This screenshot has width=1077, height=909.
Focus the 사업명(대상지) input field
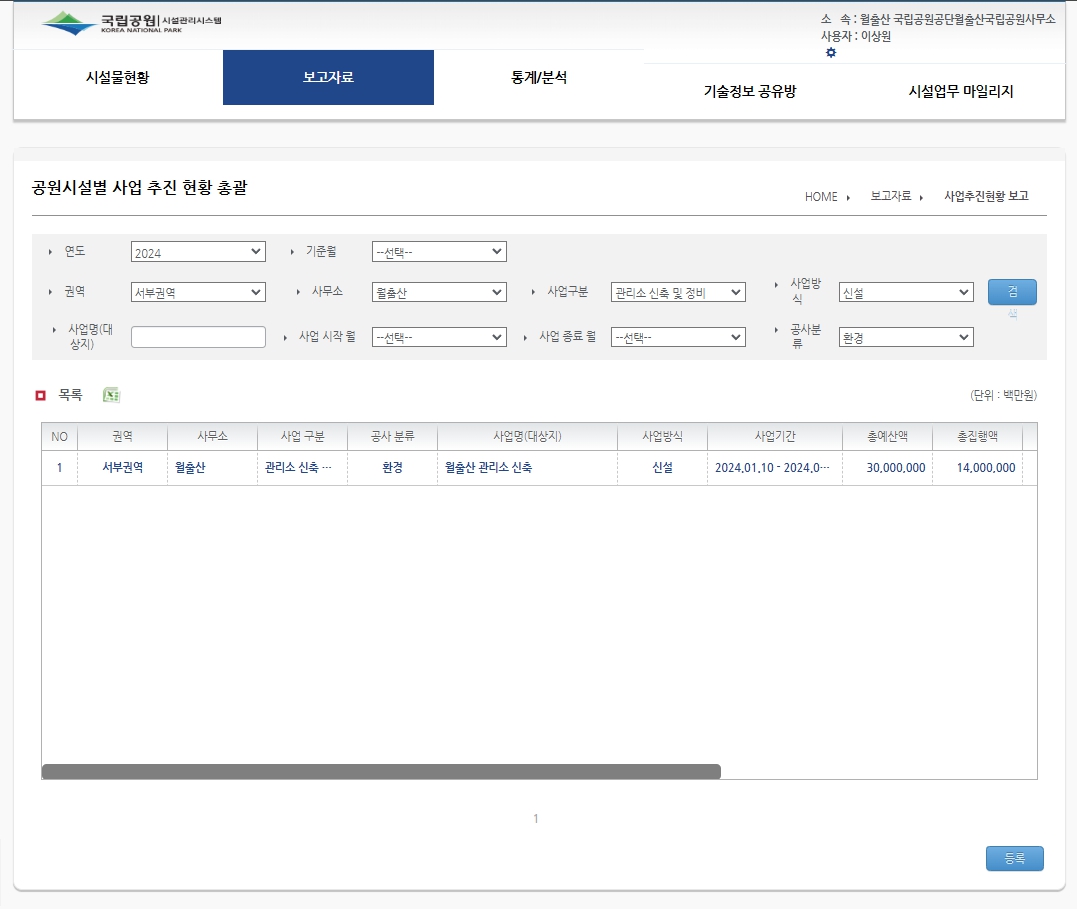198,337
